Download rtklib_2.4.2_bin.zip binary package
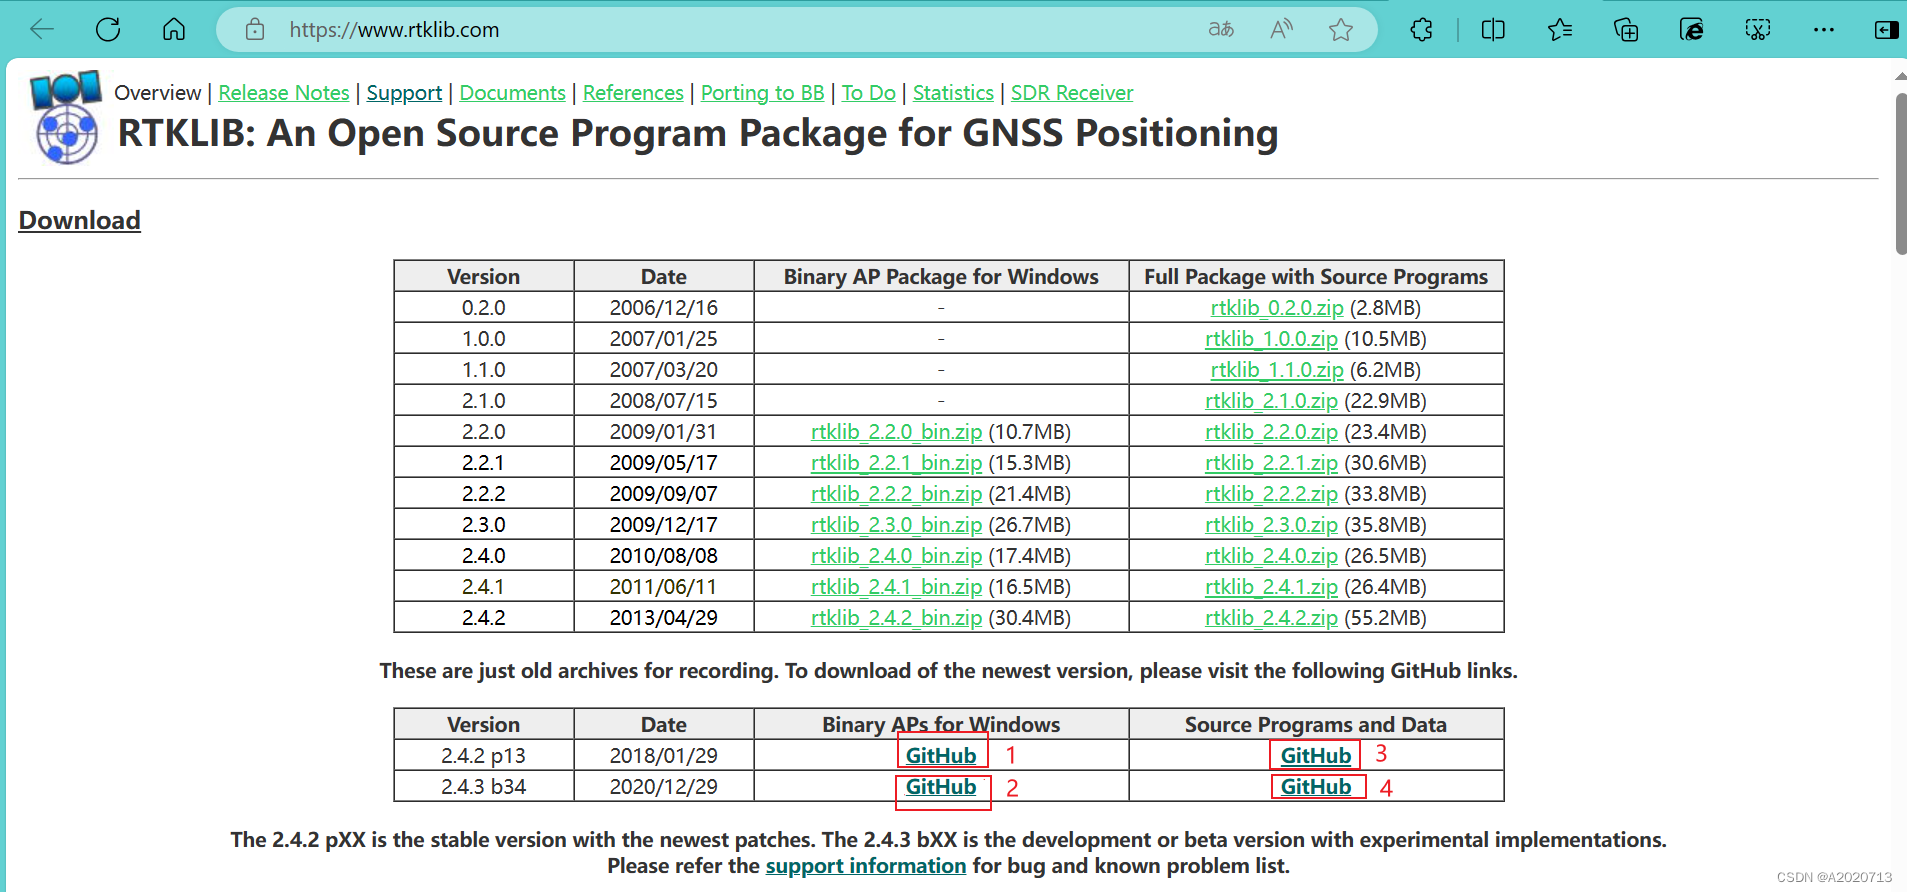The height and width of the screenshot is (892, 1907). (896, 618)
